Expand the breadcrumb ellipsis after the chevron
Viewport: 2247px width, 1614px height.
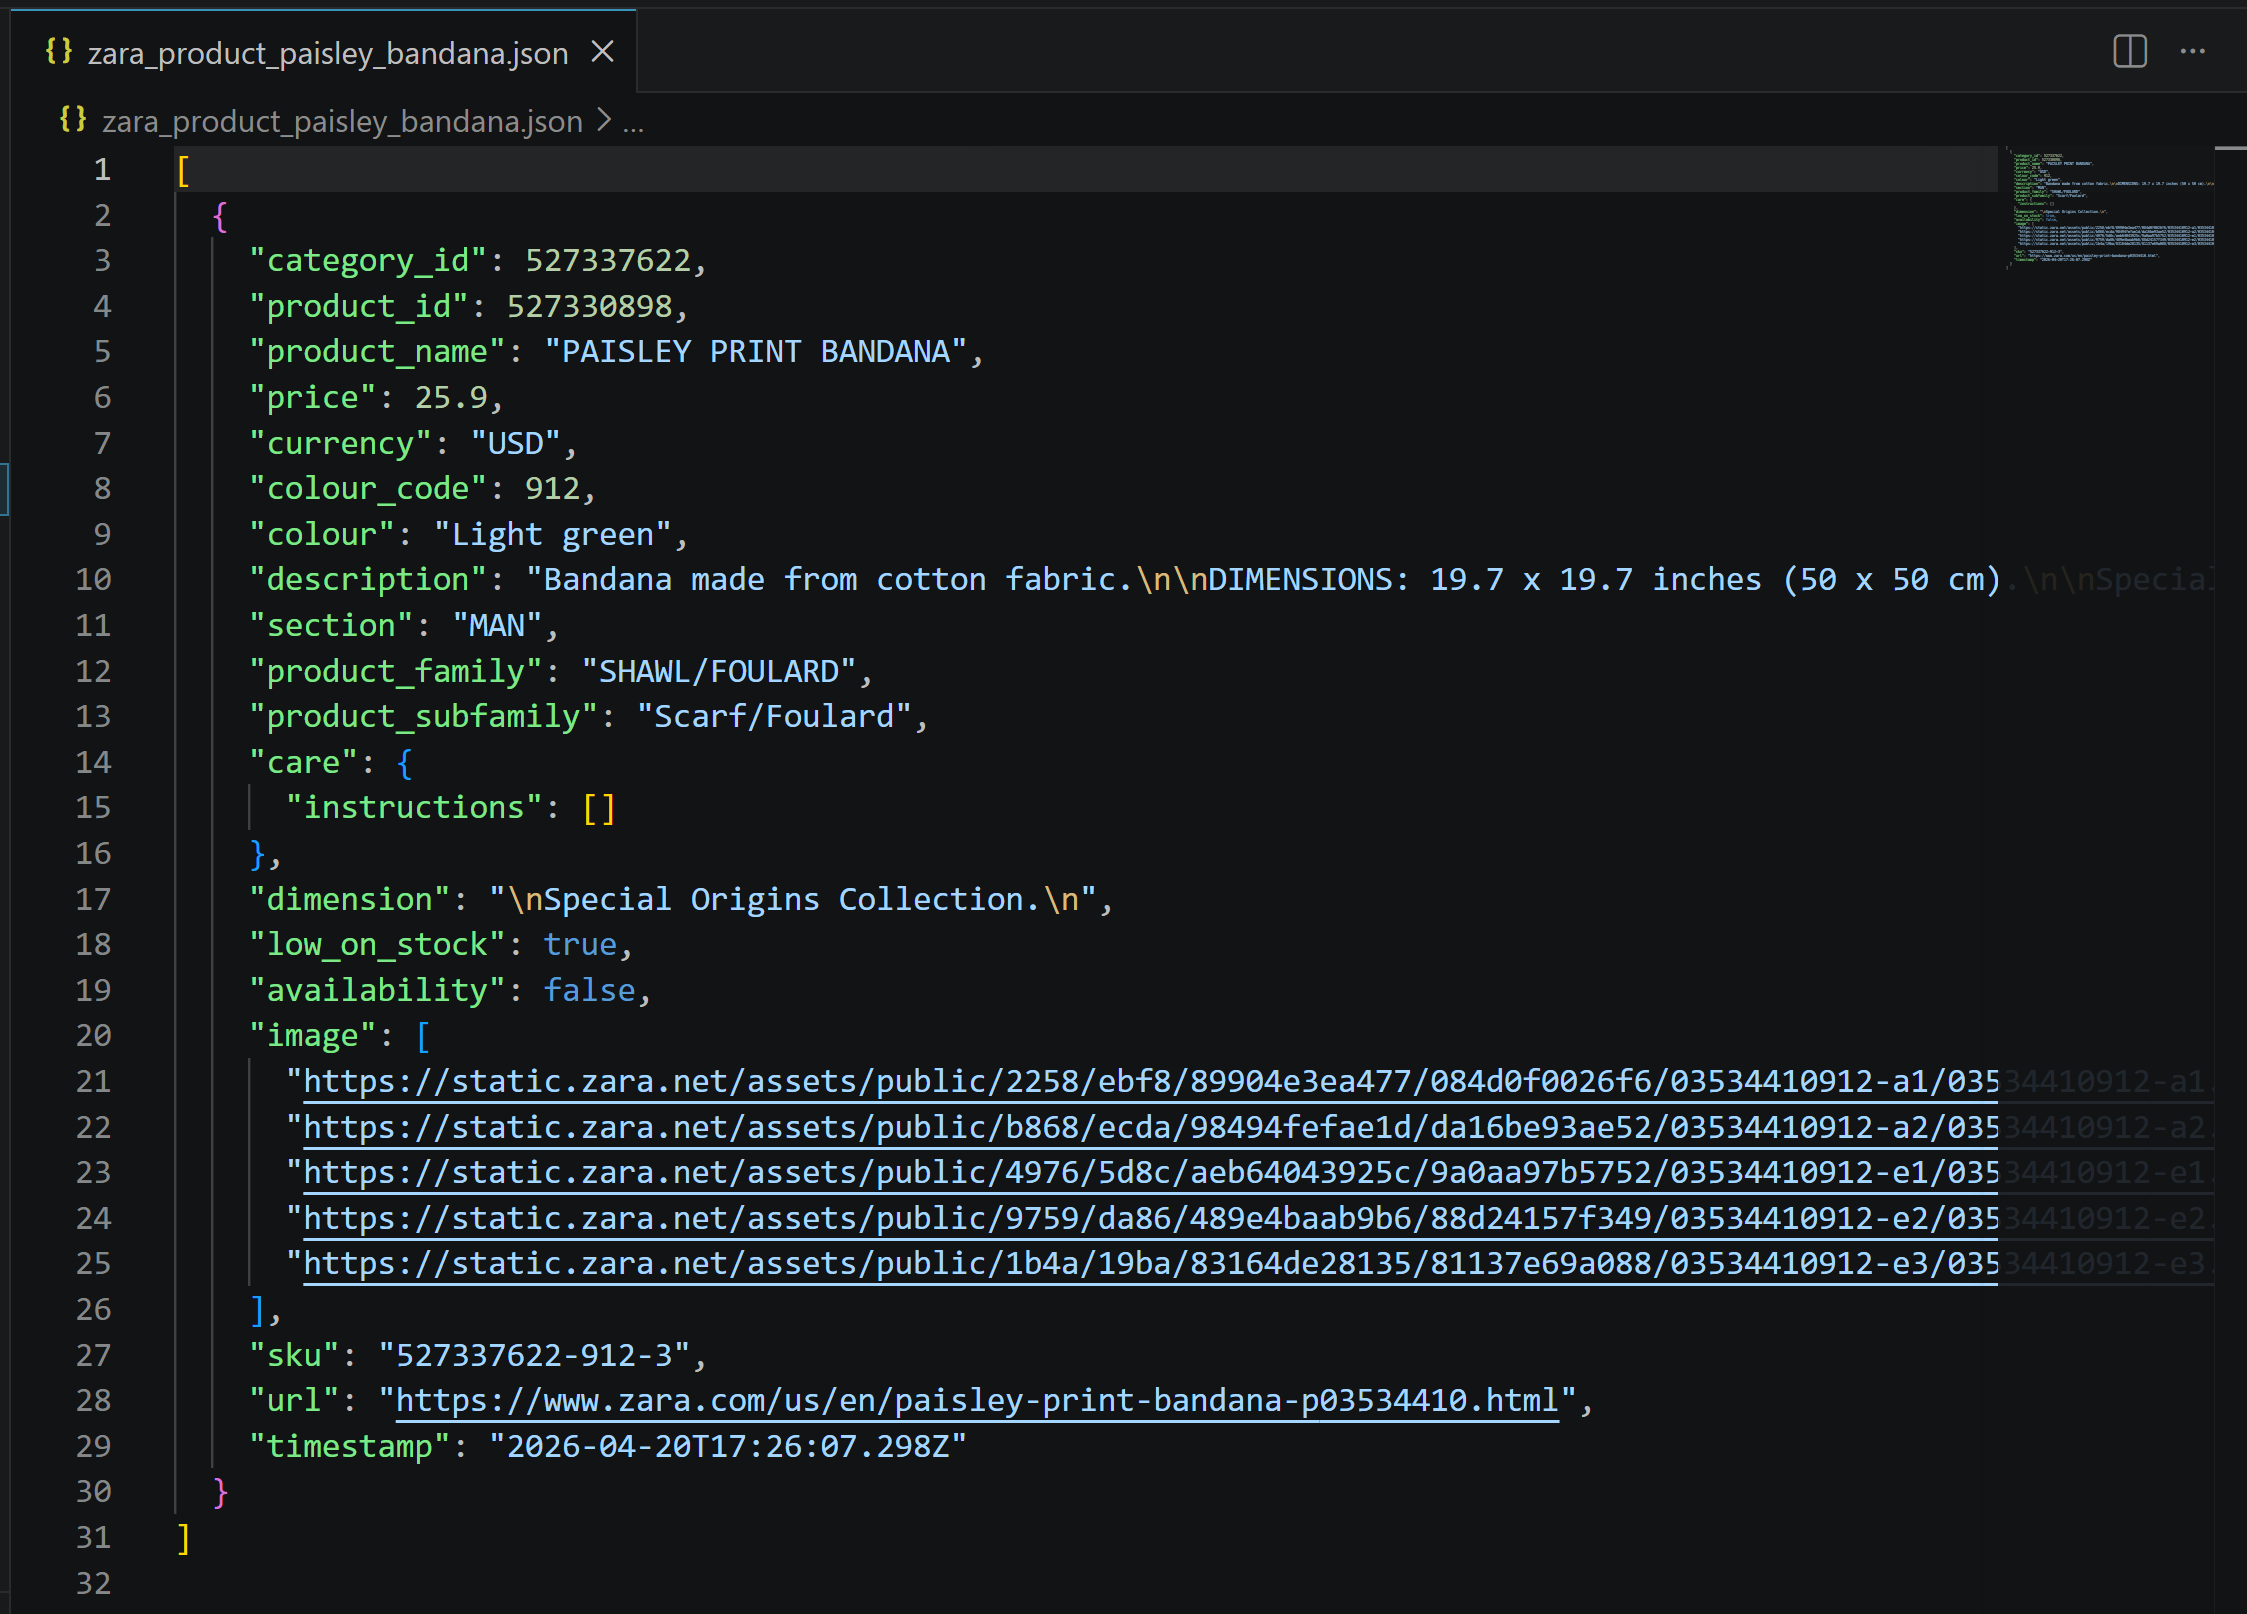pyautogui.click(x=633, y=123)
